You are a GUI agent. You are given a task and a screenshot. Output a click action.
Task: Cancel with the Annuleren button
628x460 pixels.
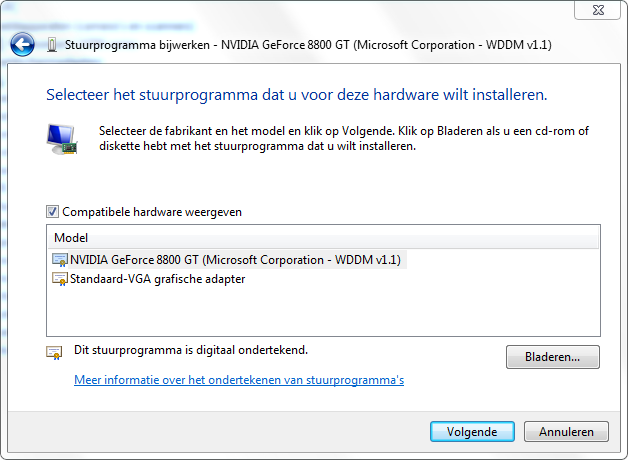click(x=566, y=432)
